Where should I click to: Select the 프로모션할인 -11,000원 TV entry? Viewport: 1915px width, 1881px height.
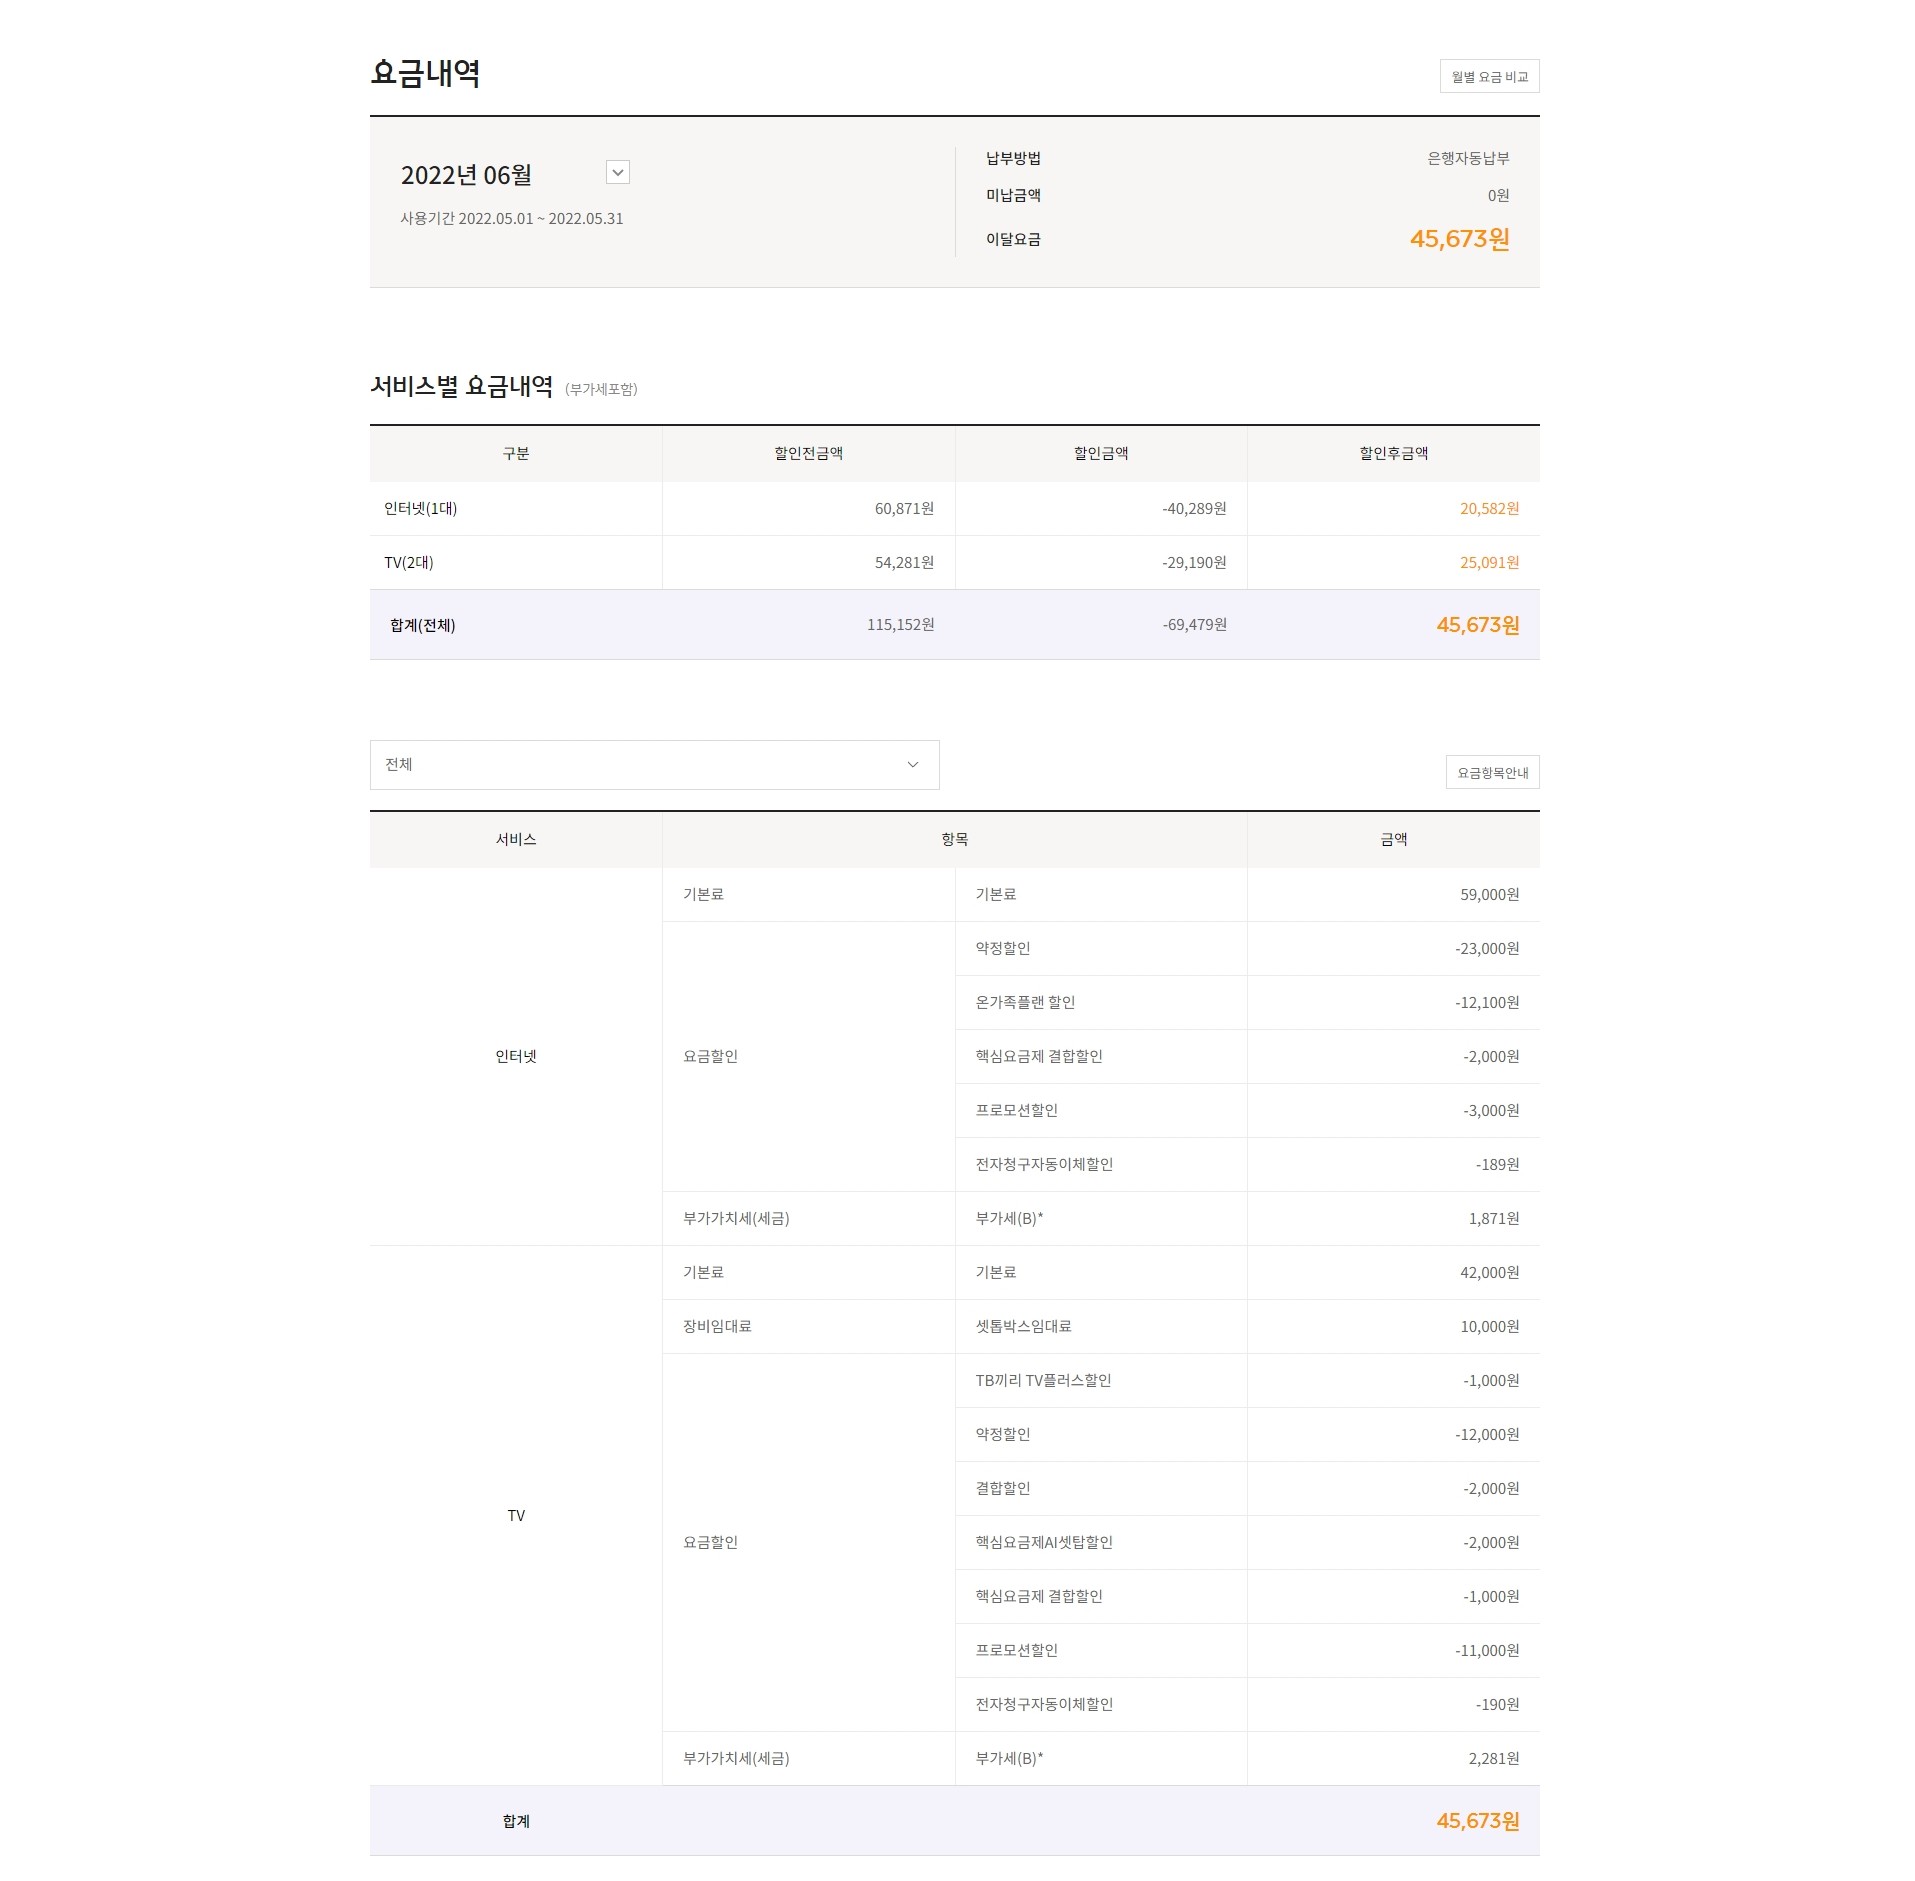pos(1012,1651)
